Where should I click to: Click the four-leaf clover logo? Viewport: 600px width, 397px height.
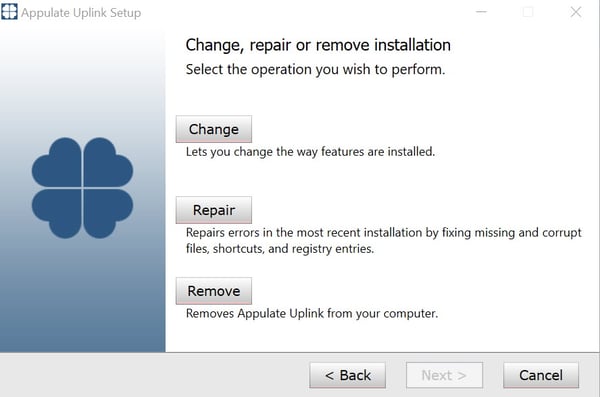click(82, 188)
